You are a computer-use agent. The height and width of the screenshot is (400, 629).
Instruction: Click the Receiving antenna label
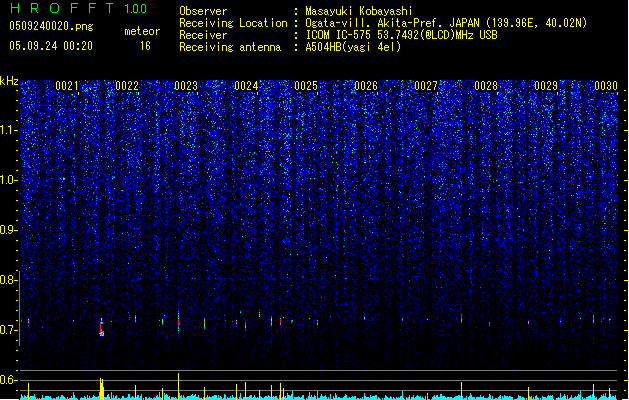(230, 47)
